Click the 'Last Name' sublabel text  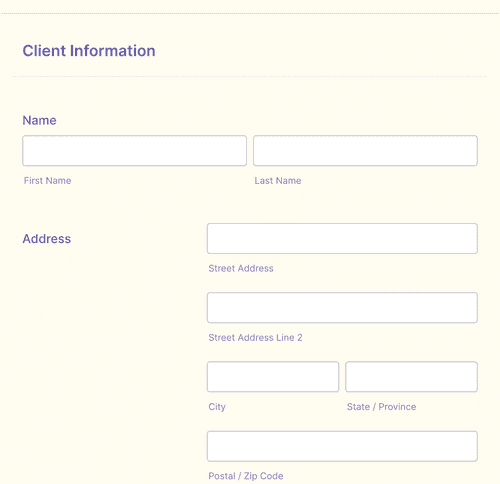point(278,181)
